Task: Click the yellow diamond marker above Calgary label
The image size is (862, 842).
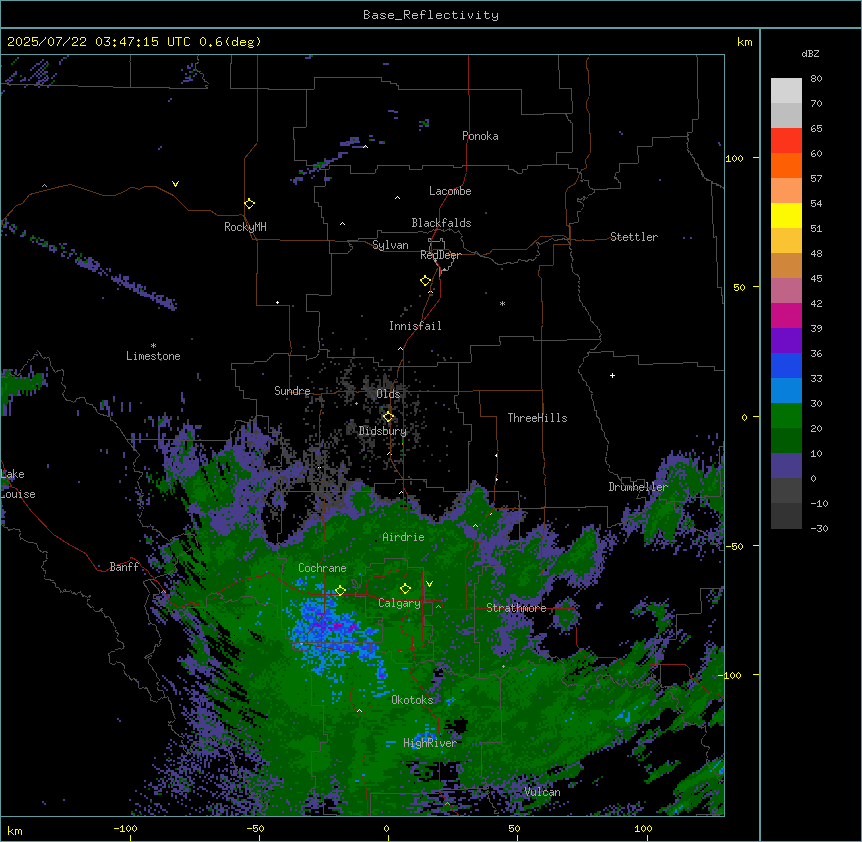Action: coord(405,589)
